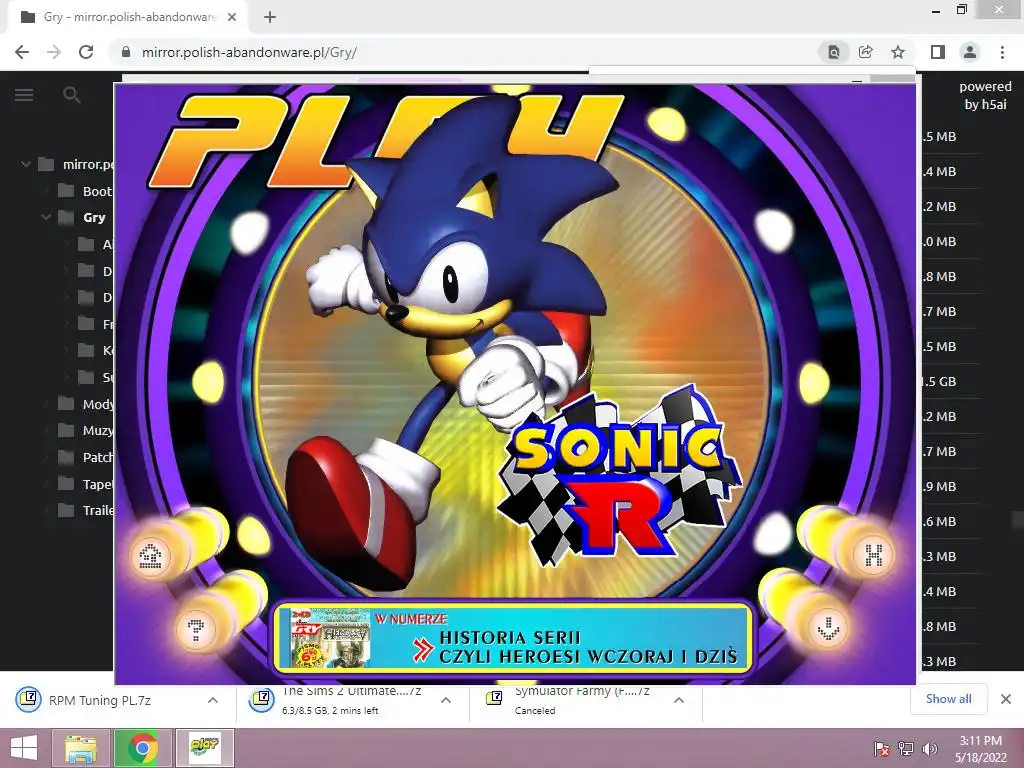The image size is (1024, 768).
Task: Show all downloads
Action: [948, 699]
